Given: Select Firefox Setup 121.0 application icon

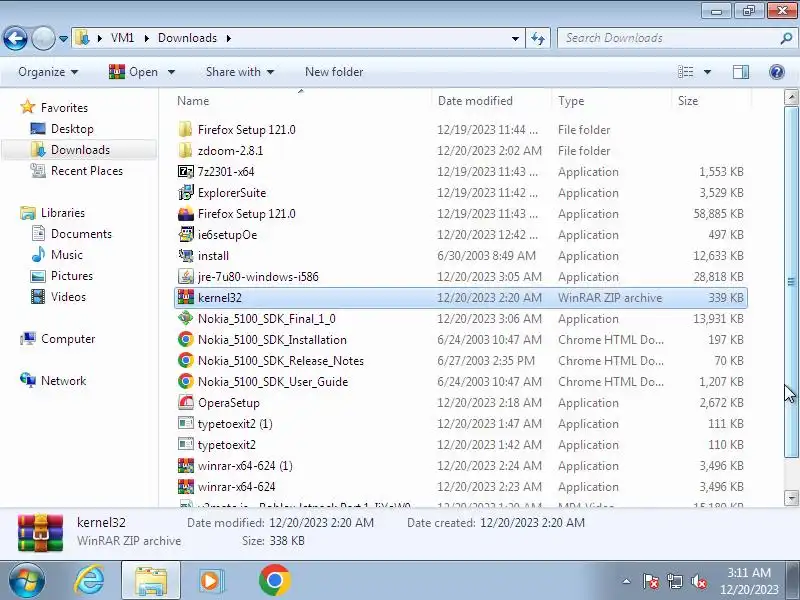Looking at the screenshot, I should point(186,213).
